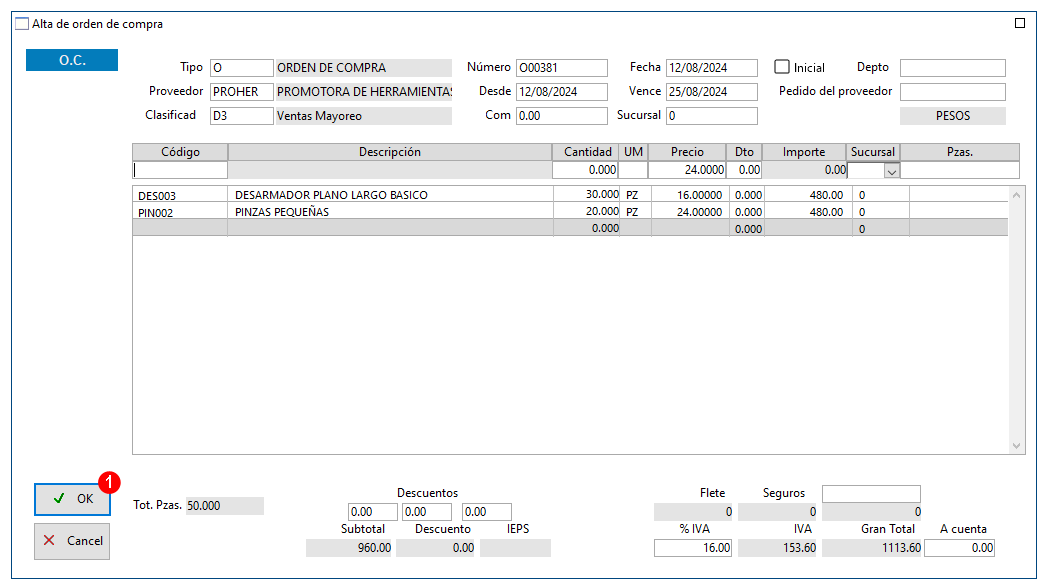Click the Importe entry value 0.00
The height and width of the screenshot is (586, 1046).
click(805, 170)
